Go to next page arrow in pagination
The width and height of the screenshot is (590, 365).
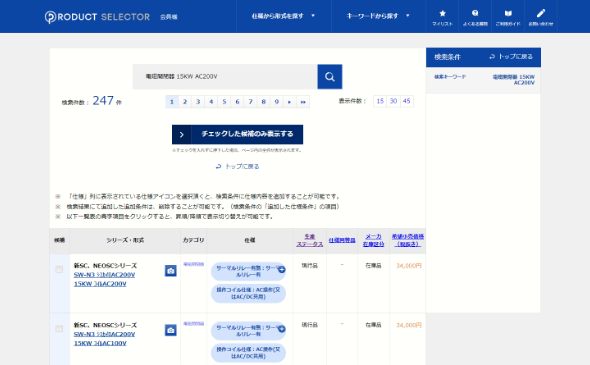(289, 102)
